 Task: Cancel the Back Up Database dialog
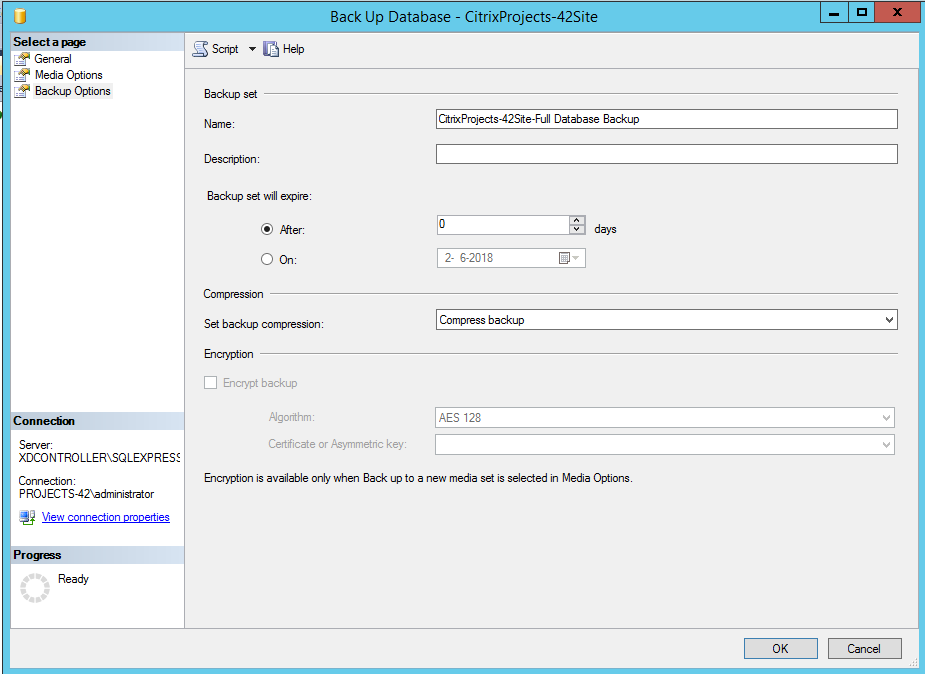(864, 648)
